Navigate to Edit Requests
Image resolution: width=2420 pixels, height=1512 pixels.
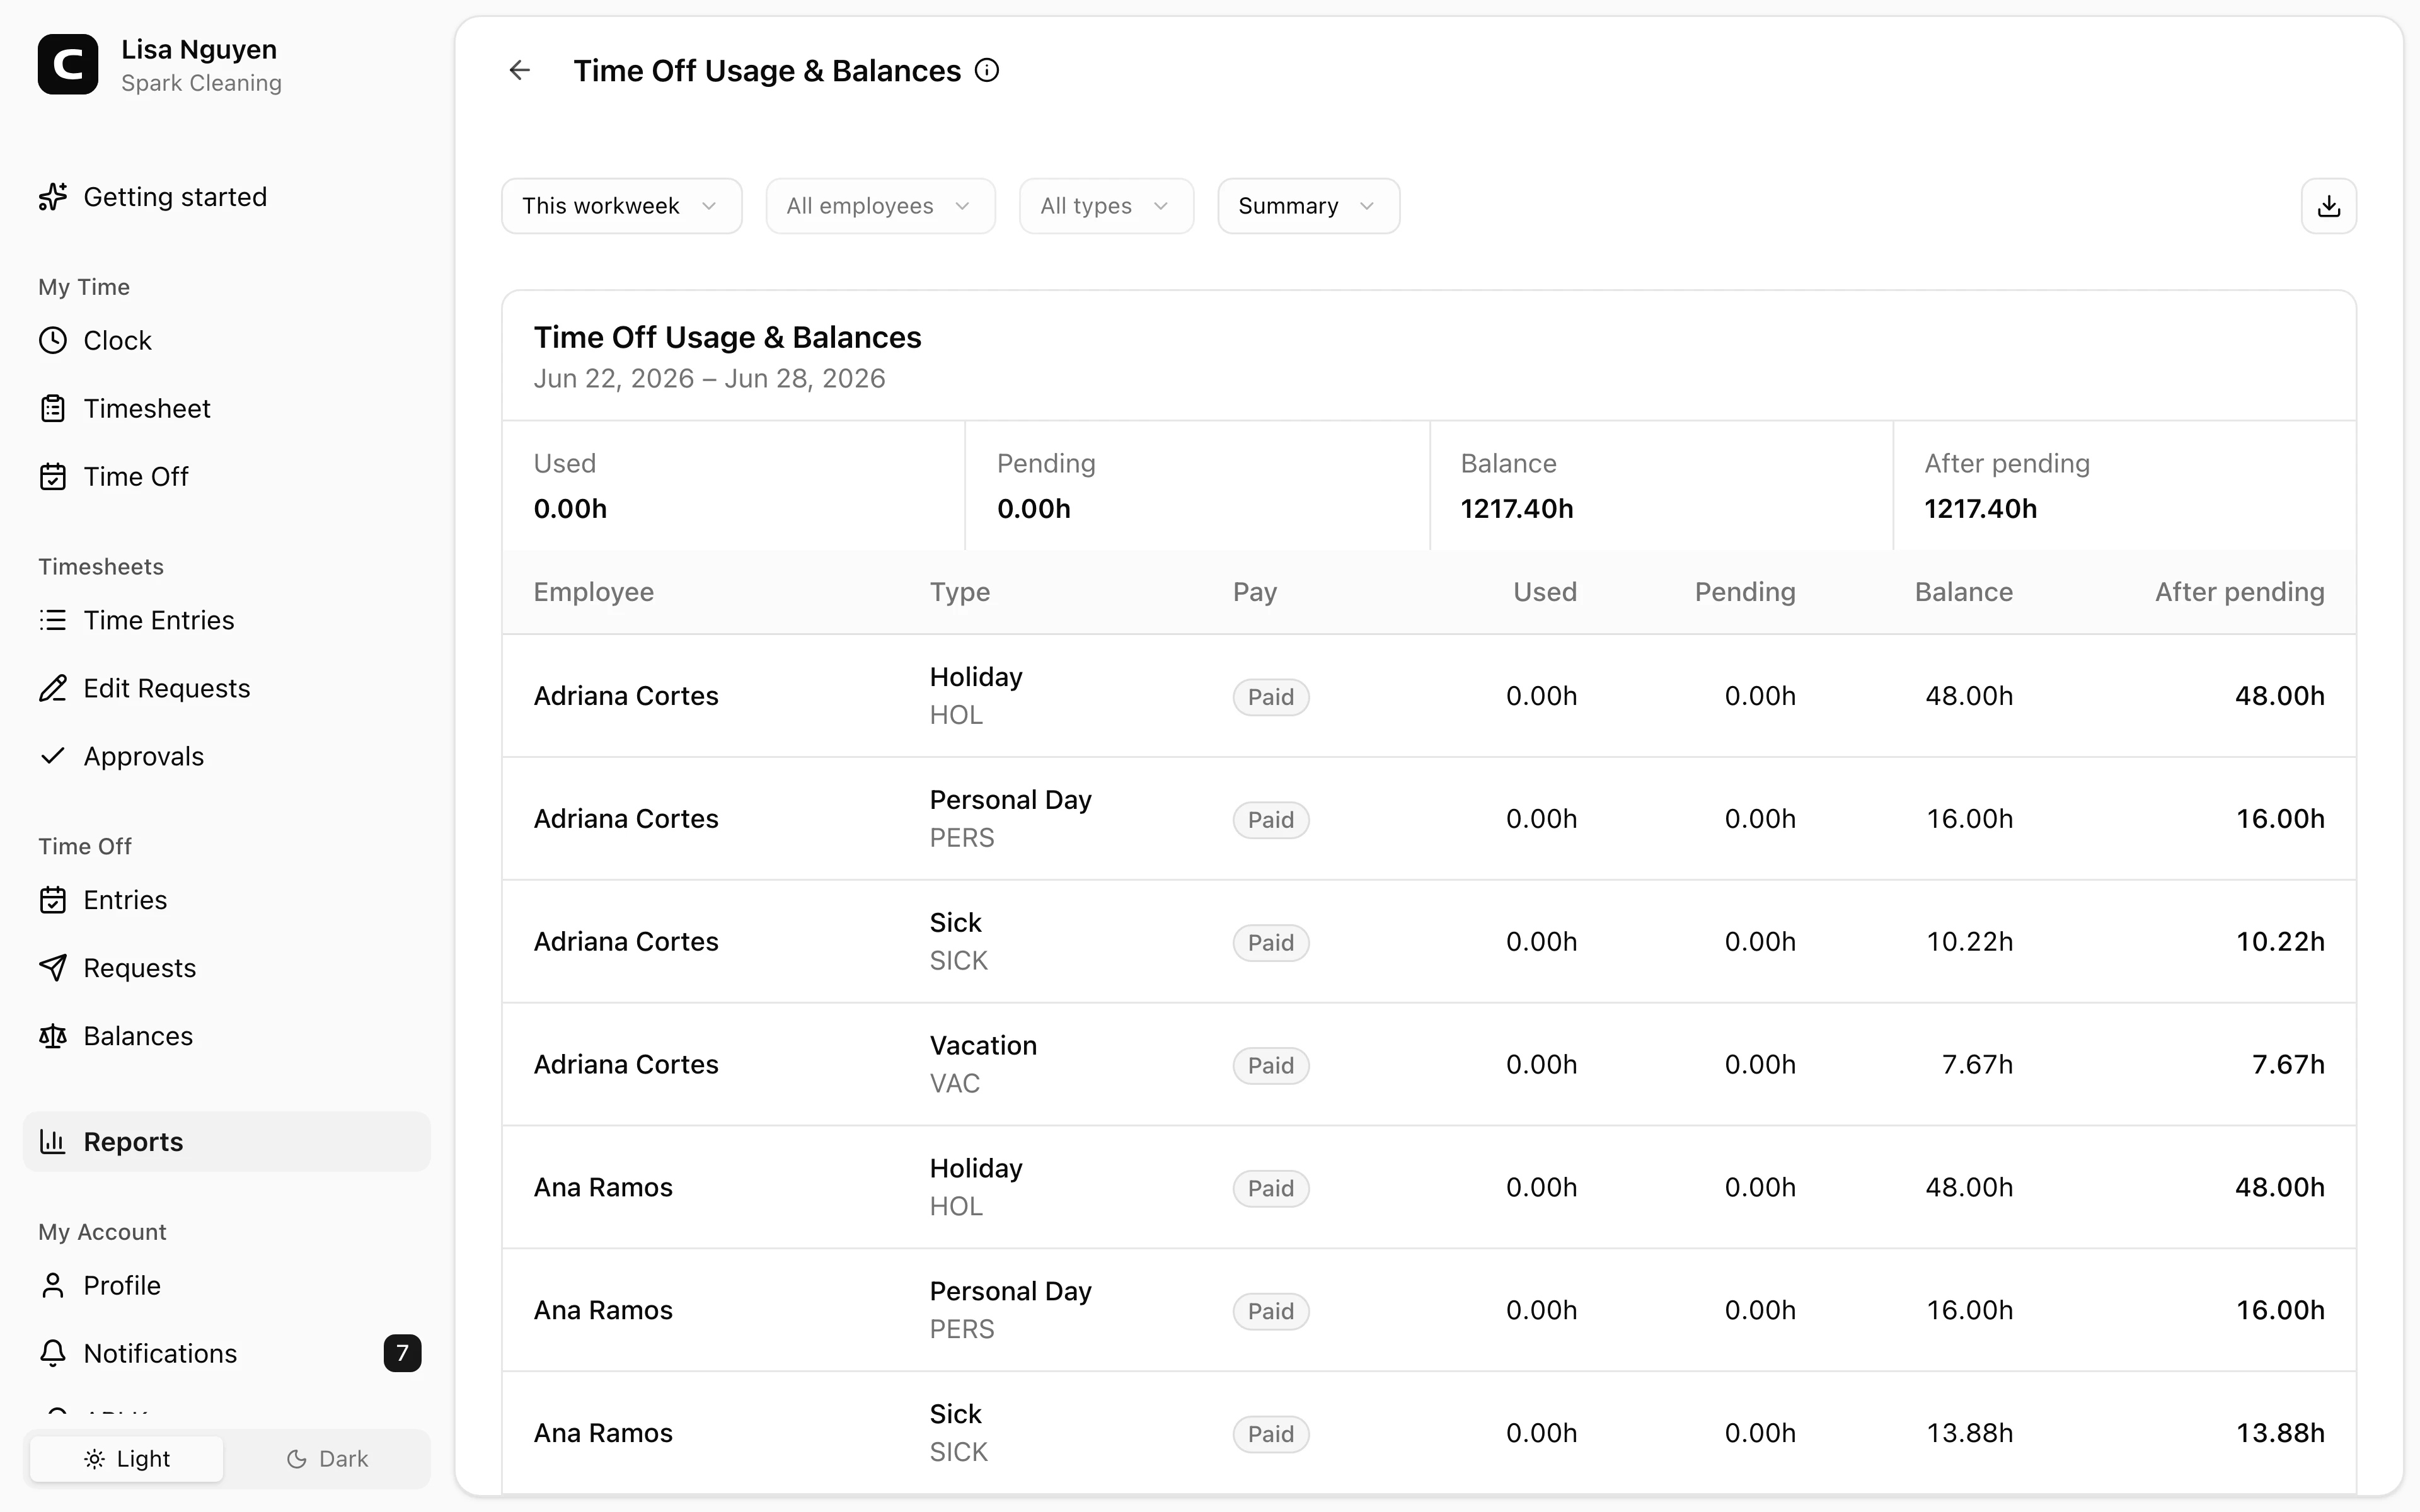tap(227, 689)
